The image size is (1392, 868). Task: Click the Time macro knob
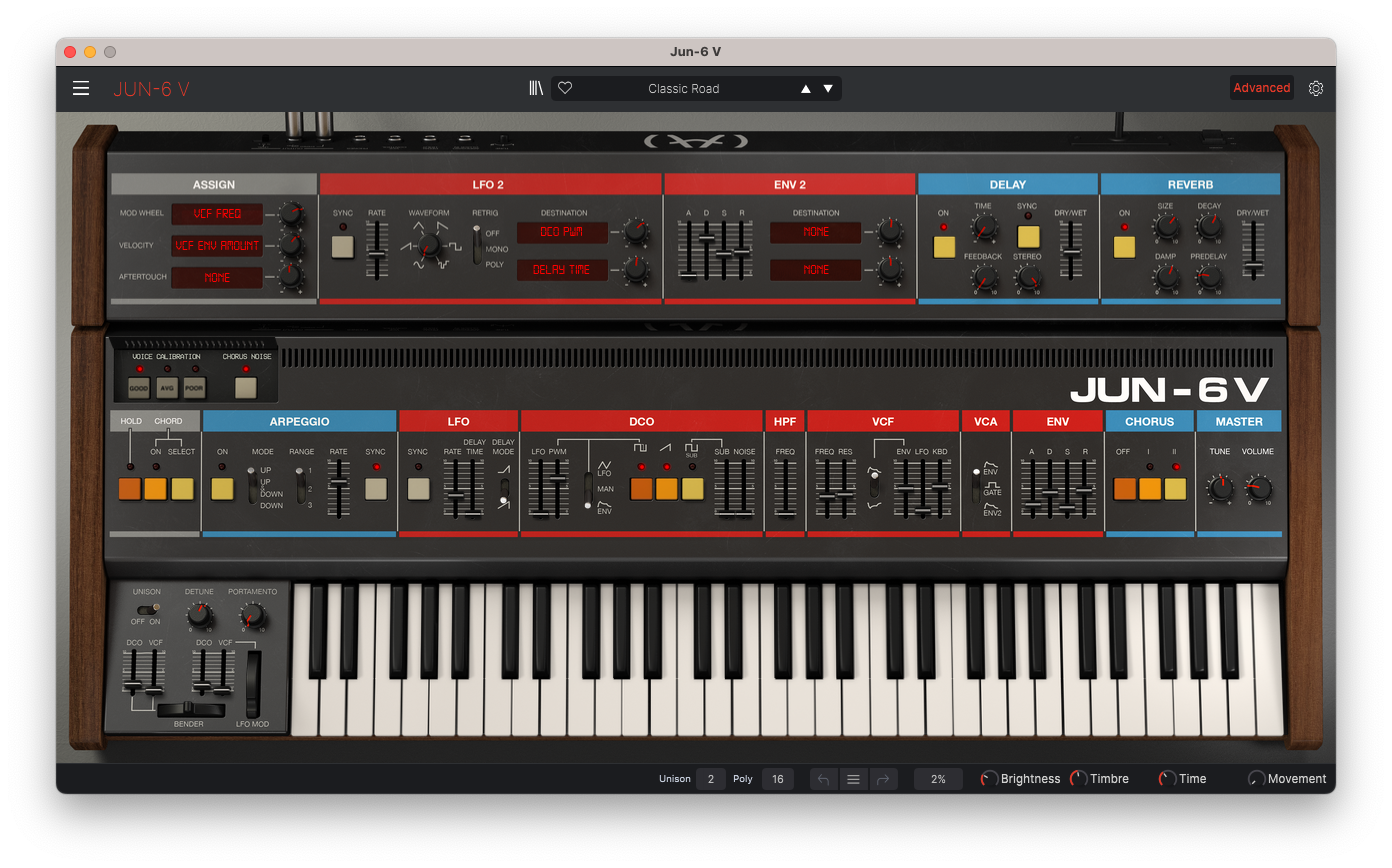click(x=1167, y=779)
